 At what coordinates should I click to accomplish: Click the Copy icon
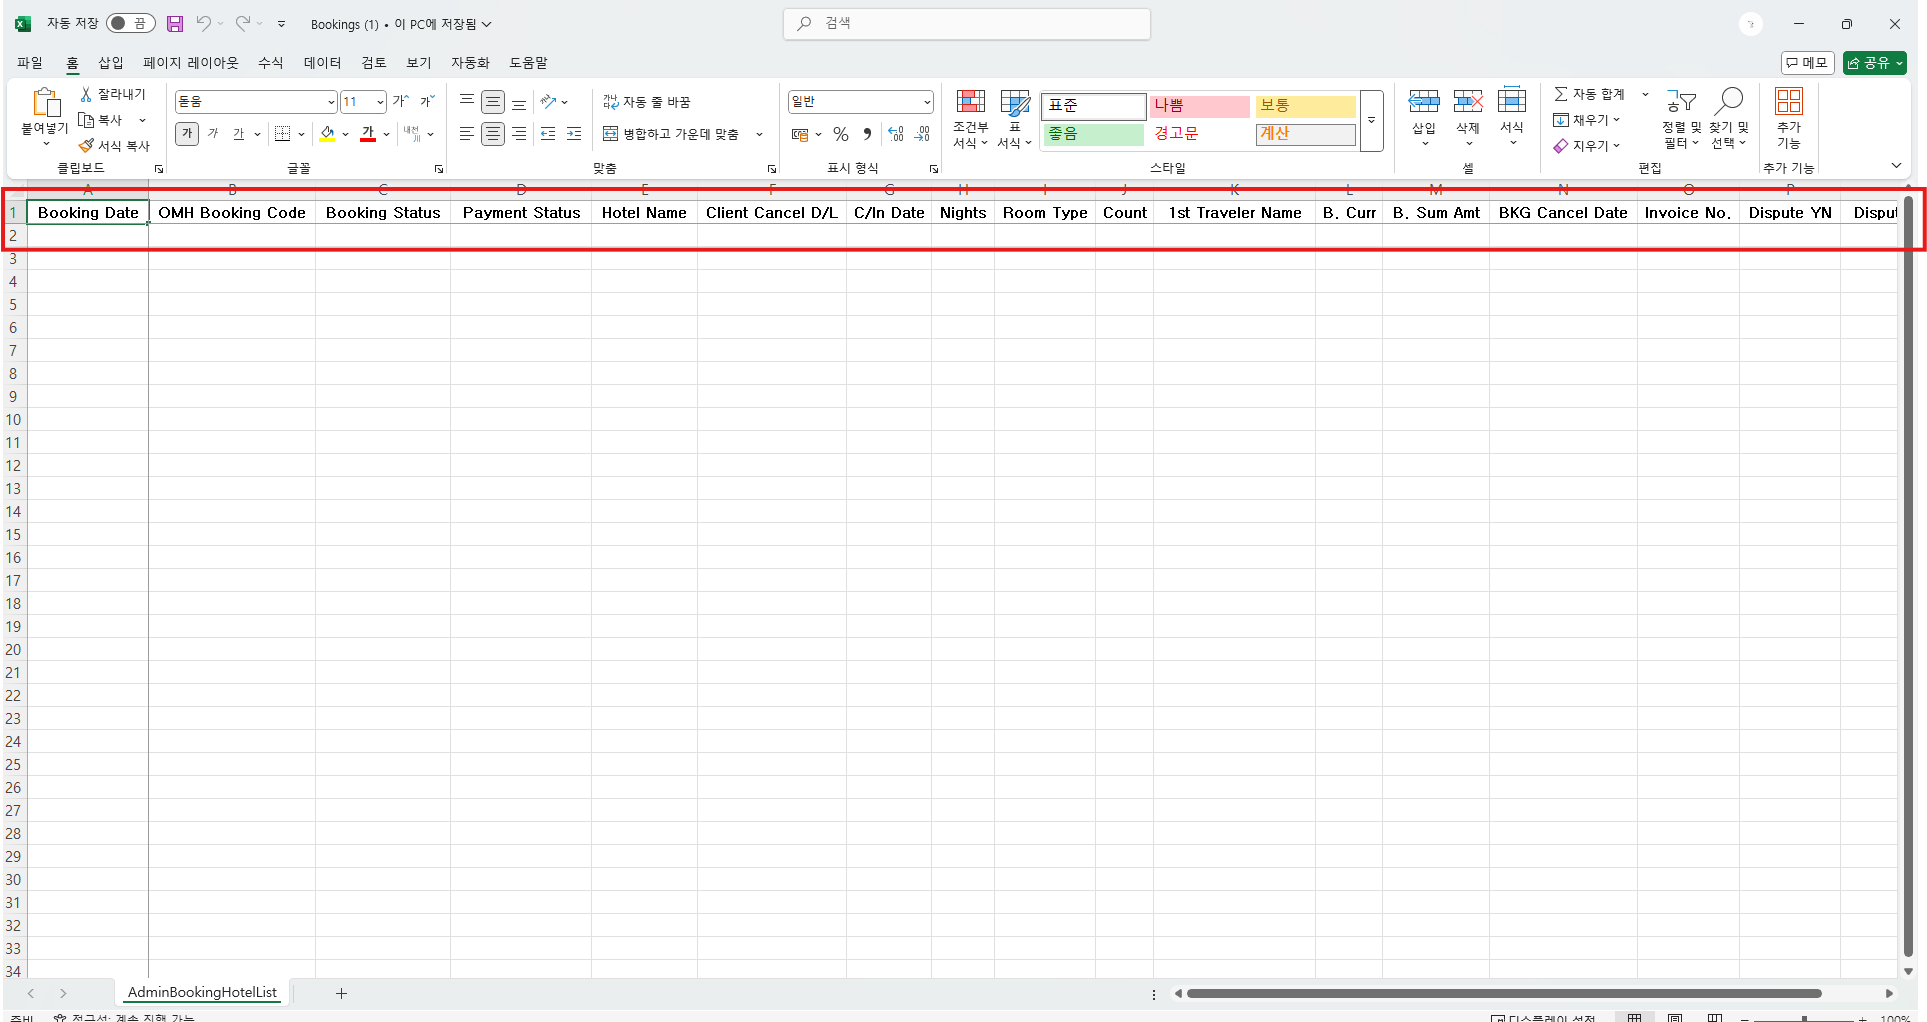coord(86,120)
